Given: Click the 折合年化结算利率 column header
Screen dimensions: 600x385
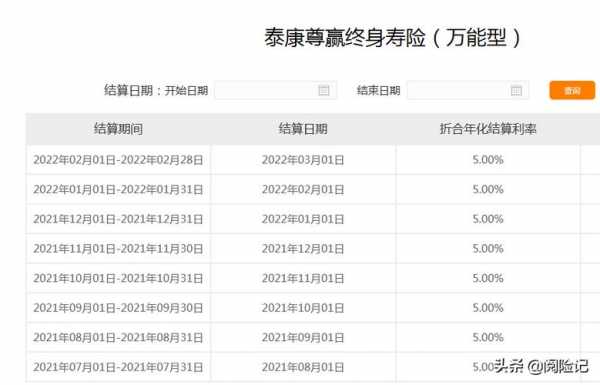Looking at the screenshot, I should pos(488,129).
